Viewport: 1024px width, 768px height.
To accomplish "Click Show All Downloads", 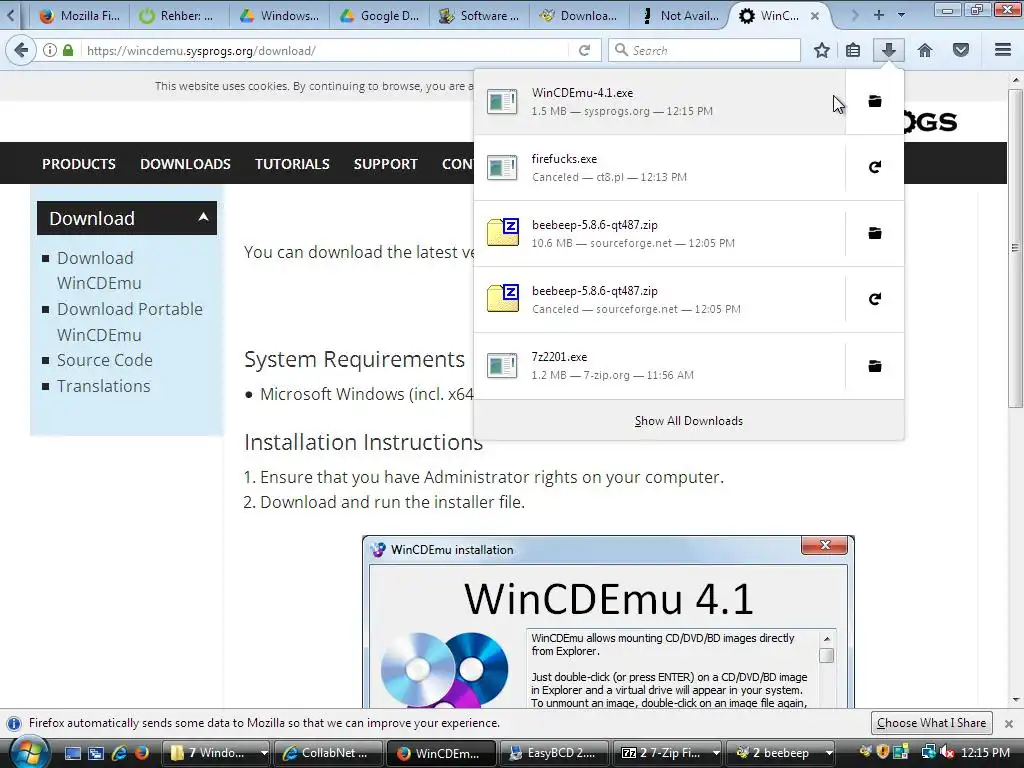I will [x=688, y=421].
